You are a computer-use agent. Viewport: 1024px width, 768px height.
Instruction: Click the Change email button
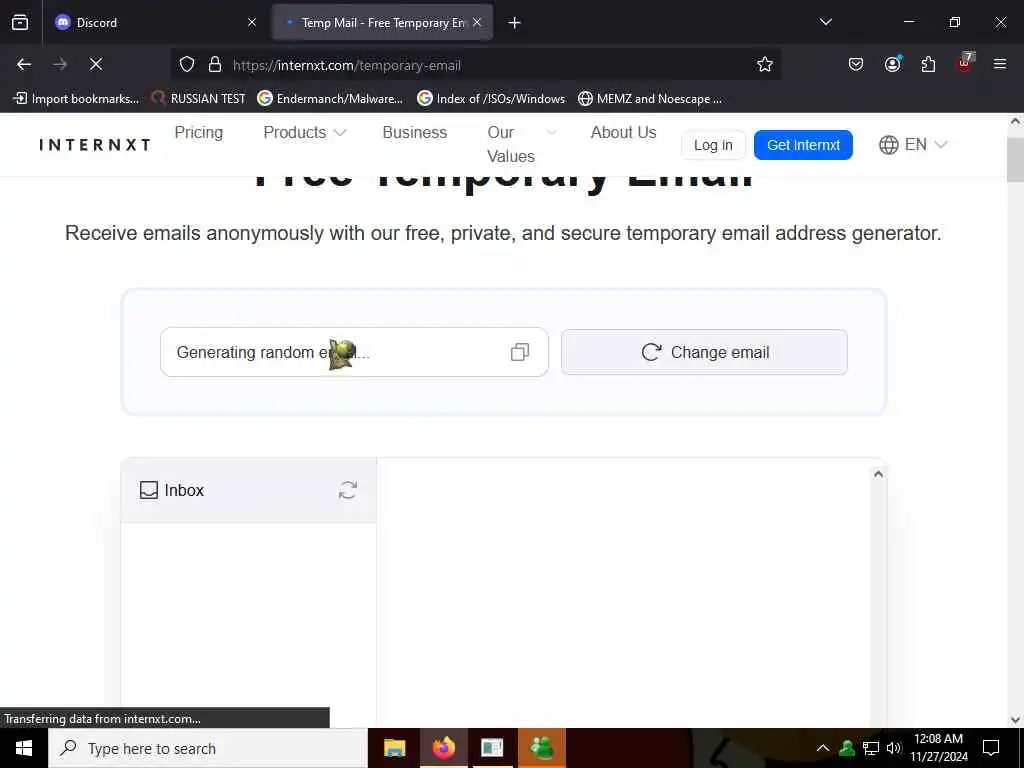[704, 352]
